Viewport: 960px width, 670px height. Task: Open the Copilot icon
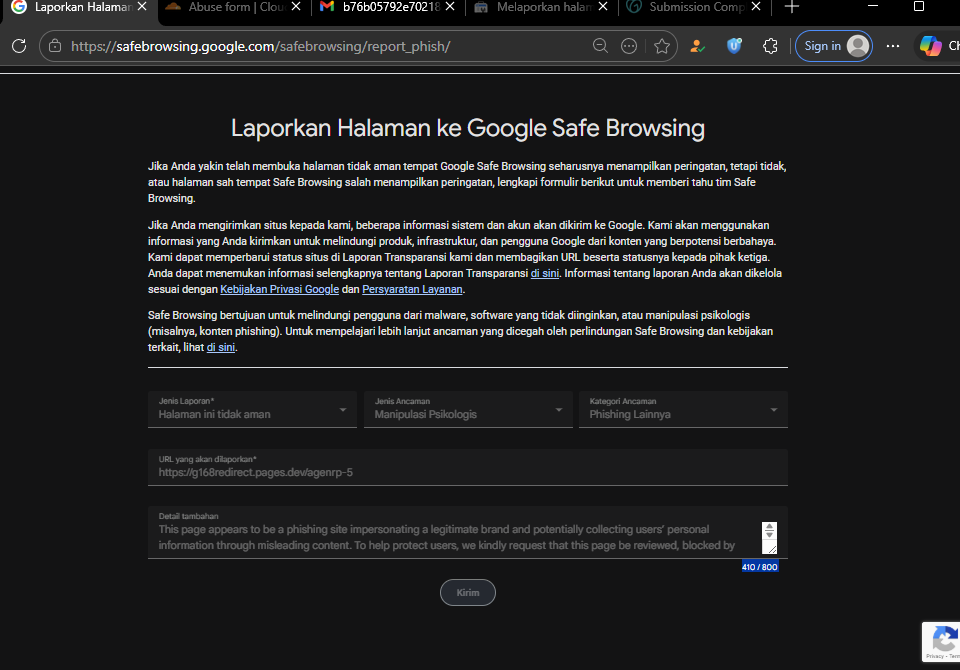931,46
